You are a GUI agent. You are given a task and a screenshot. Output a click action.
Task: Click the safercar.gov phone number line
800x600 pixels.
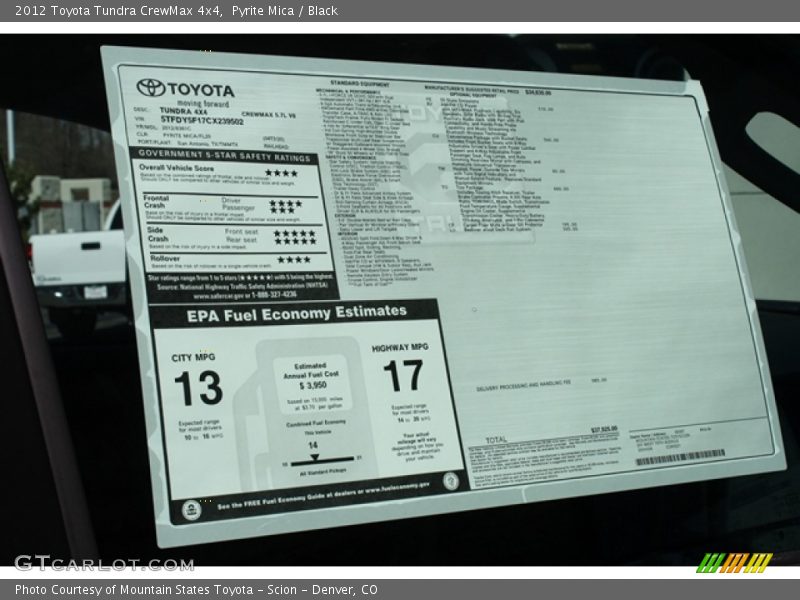click(x=245, y=295)
